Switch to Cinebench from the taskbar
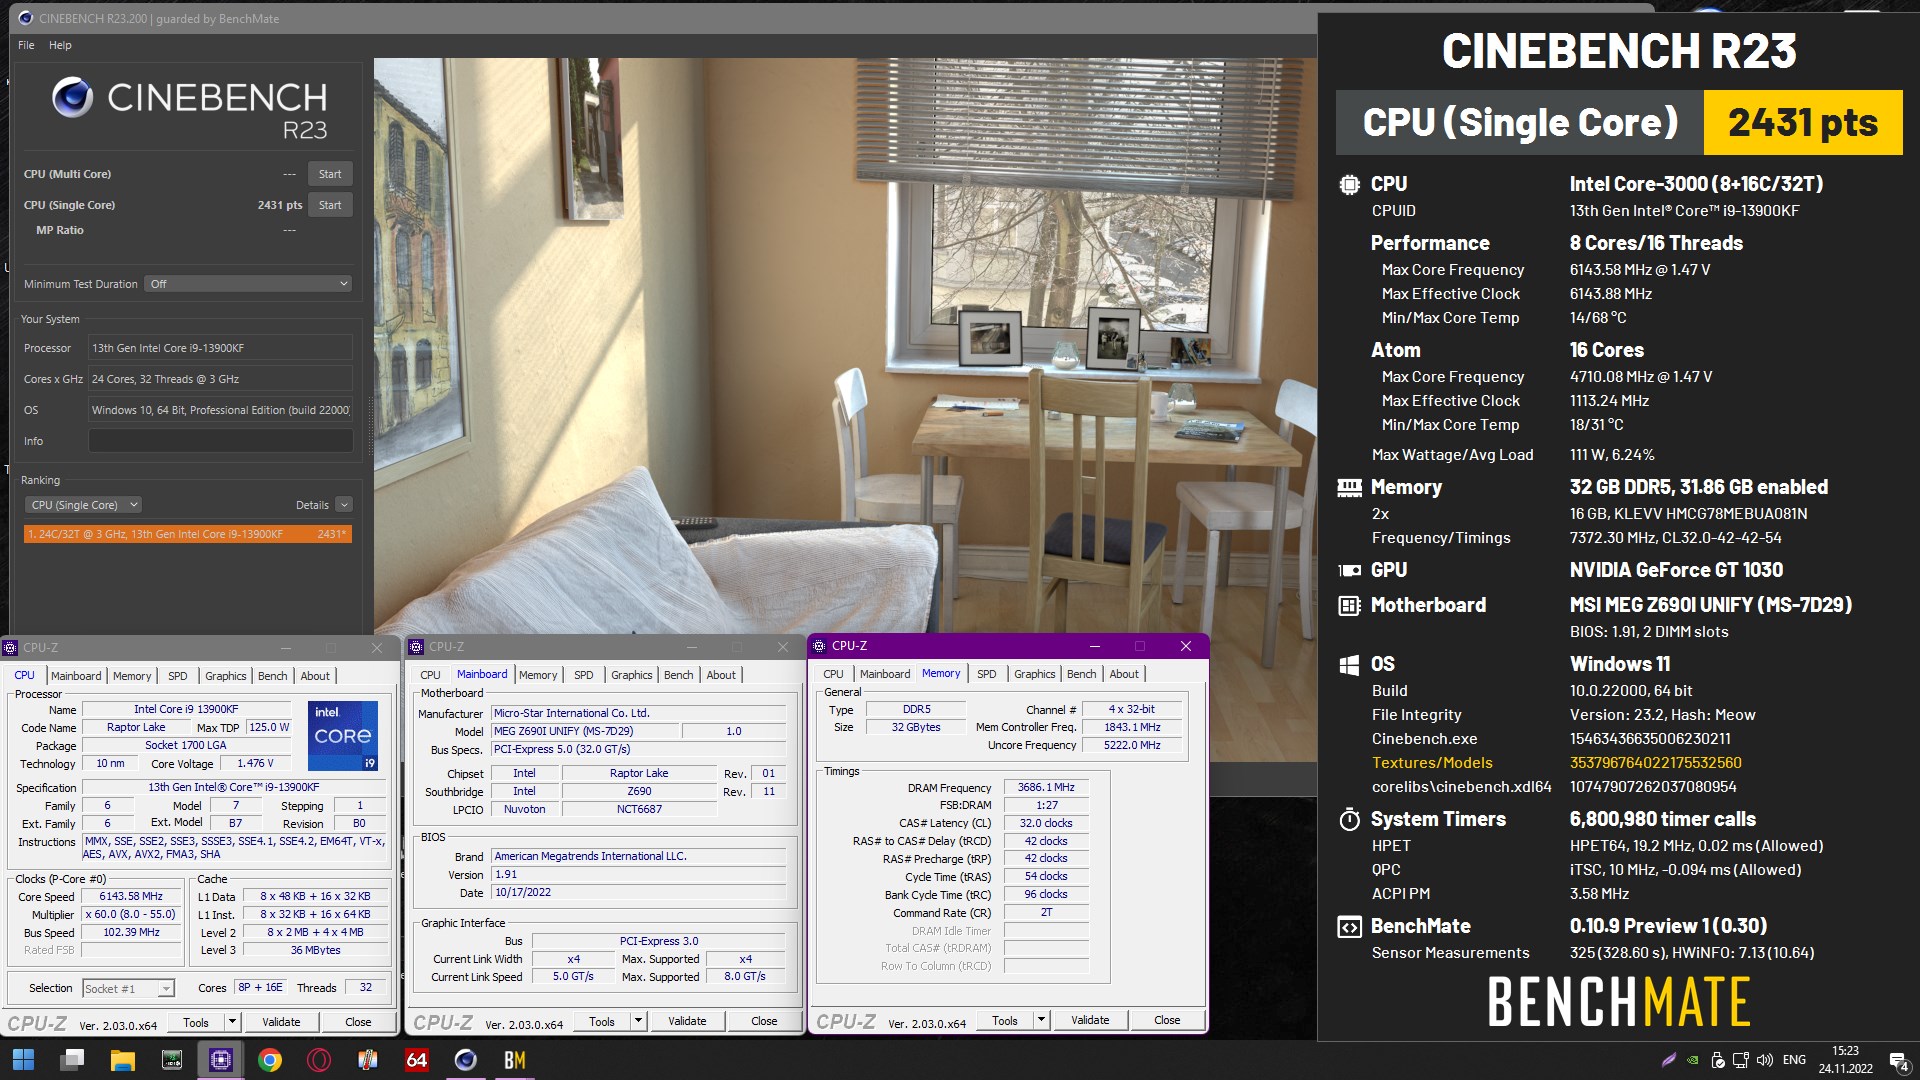 (x=465, y=1060)
